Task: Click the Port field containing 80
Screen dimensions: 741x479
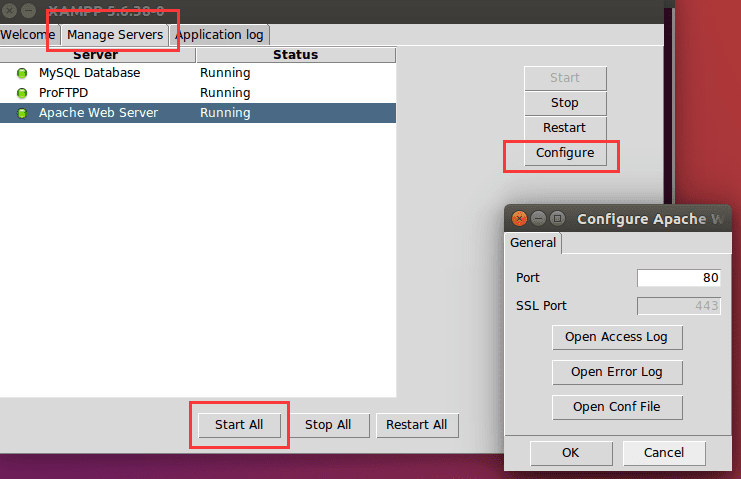Action: [x=679, y=278]
